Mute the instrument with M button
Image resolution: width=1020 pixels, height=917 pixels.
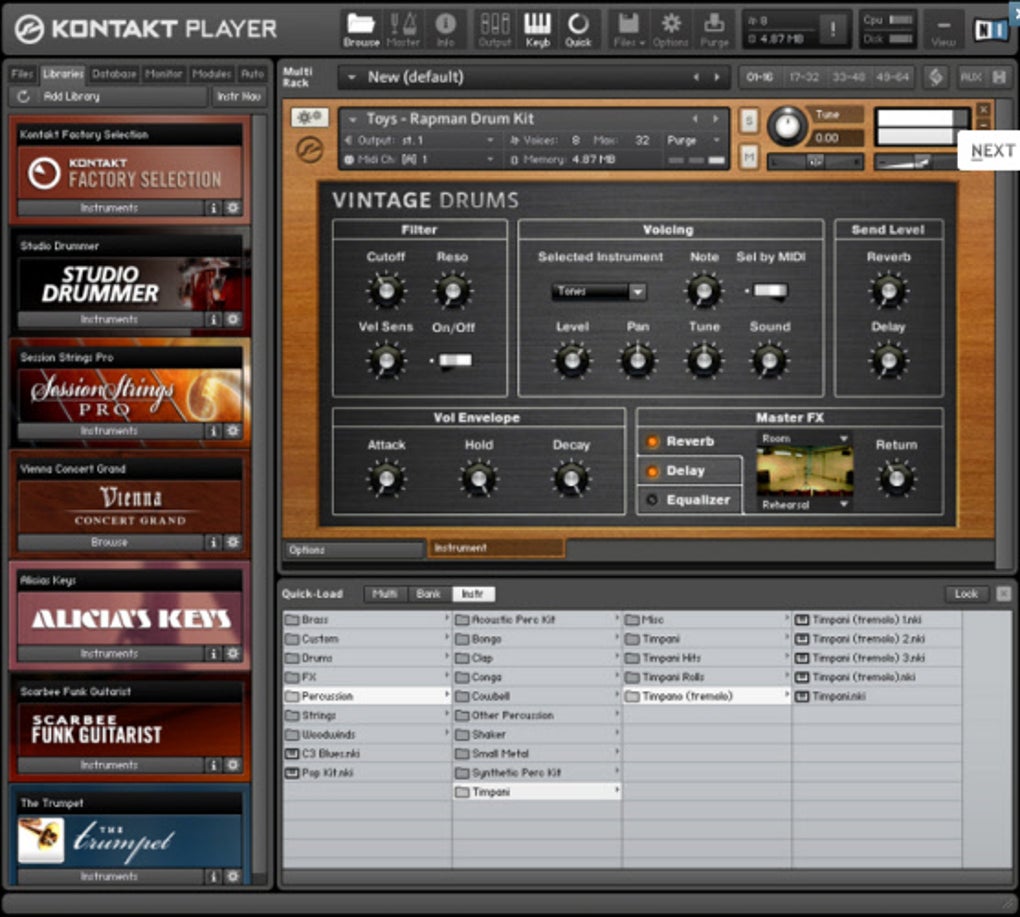coord(749,157)
